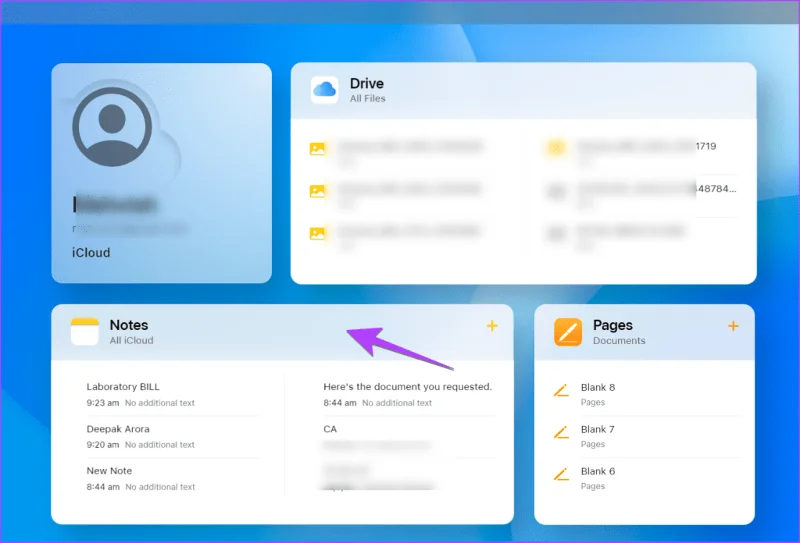This screenshot has height=543, width=800.
Task: Open the Laboratory BILL note
Action: tap(172, 394)
